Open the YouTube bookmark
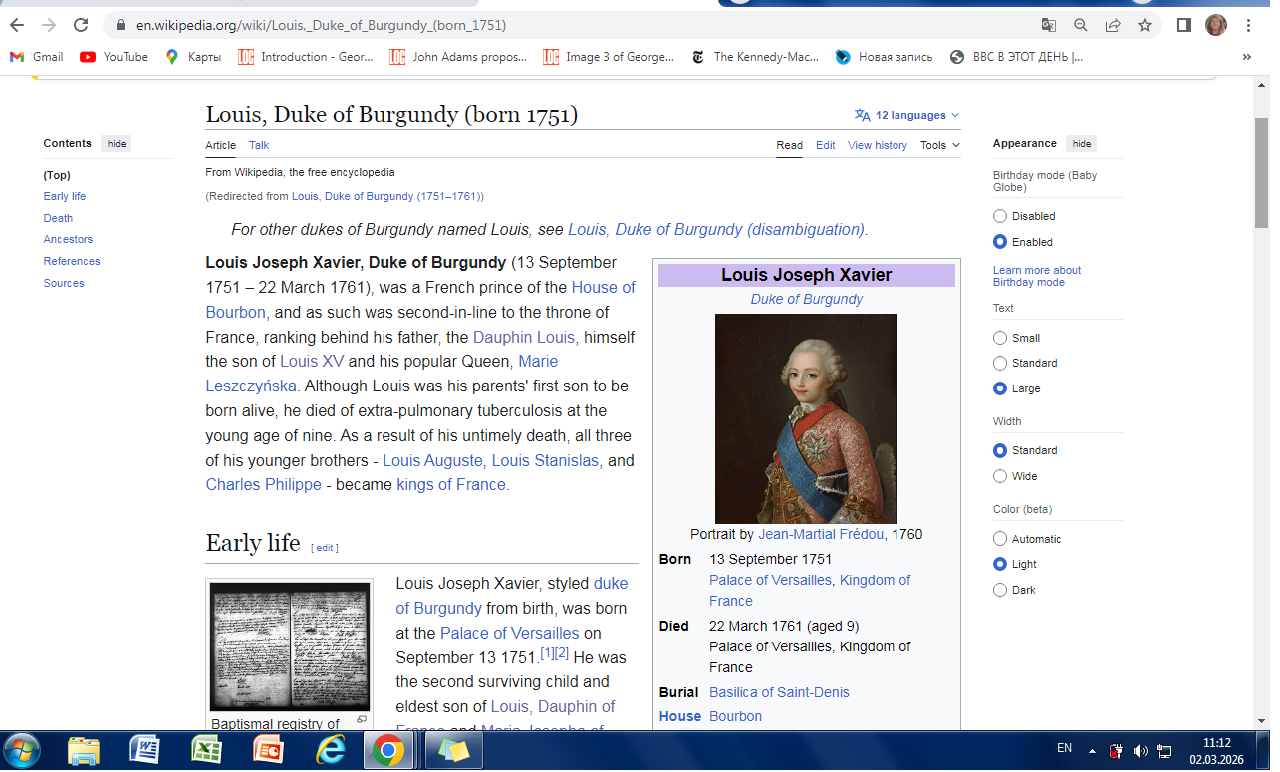This screenshot has height=772, width=1280. (x=114, y=57)
